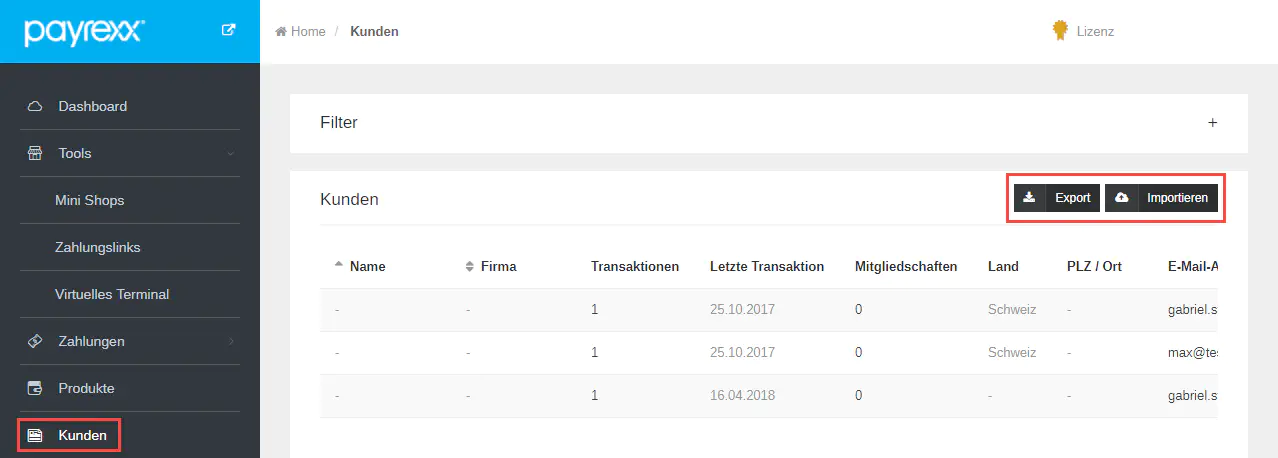Click the Kunden sidebar icon
Screen dimensions: 1278x458
tap(35, 435)
